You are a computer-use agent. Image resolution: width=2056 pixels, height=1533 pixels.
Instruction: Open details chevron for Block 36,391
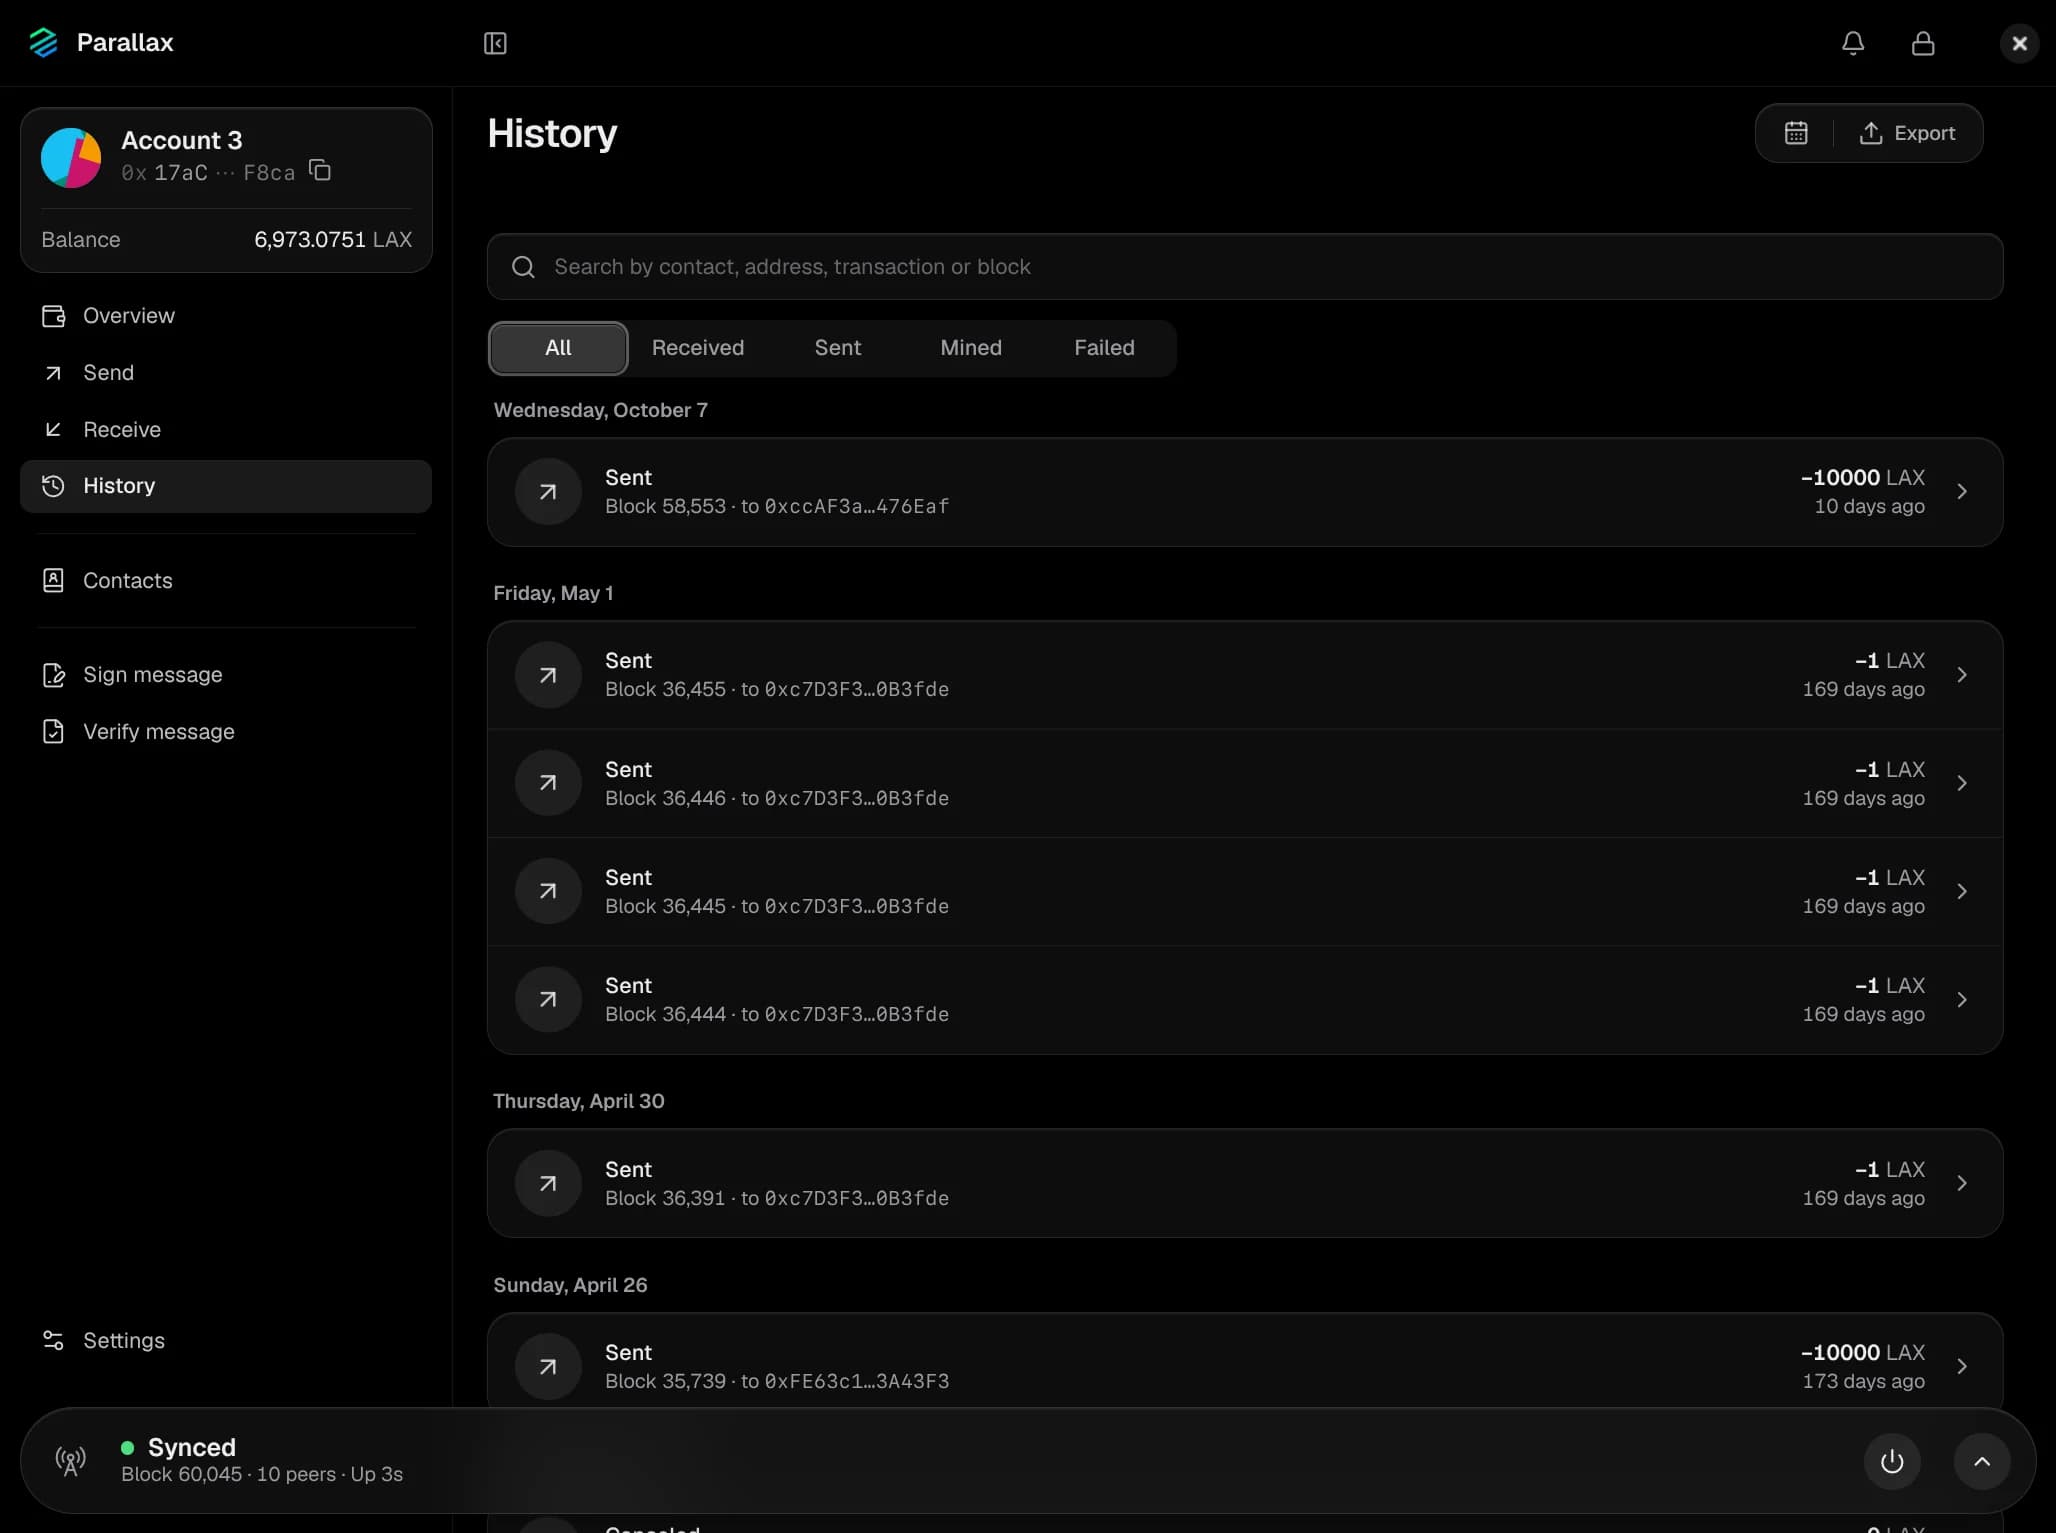1962,1184
